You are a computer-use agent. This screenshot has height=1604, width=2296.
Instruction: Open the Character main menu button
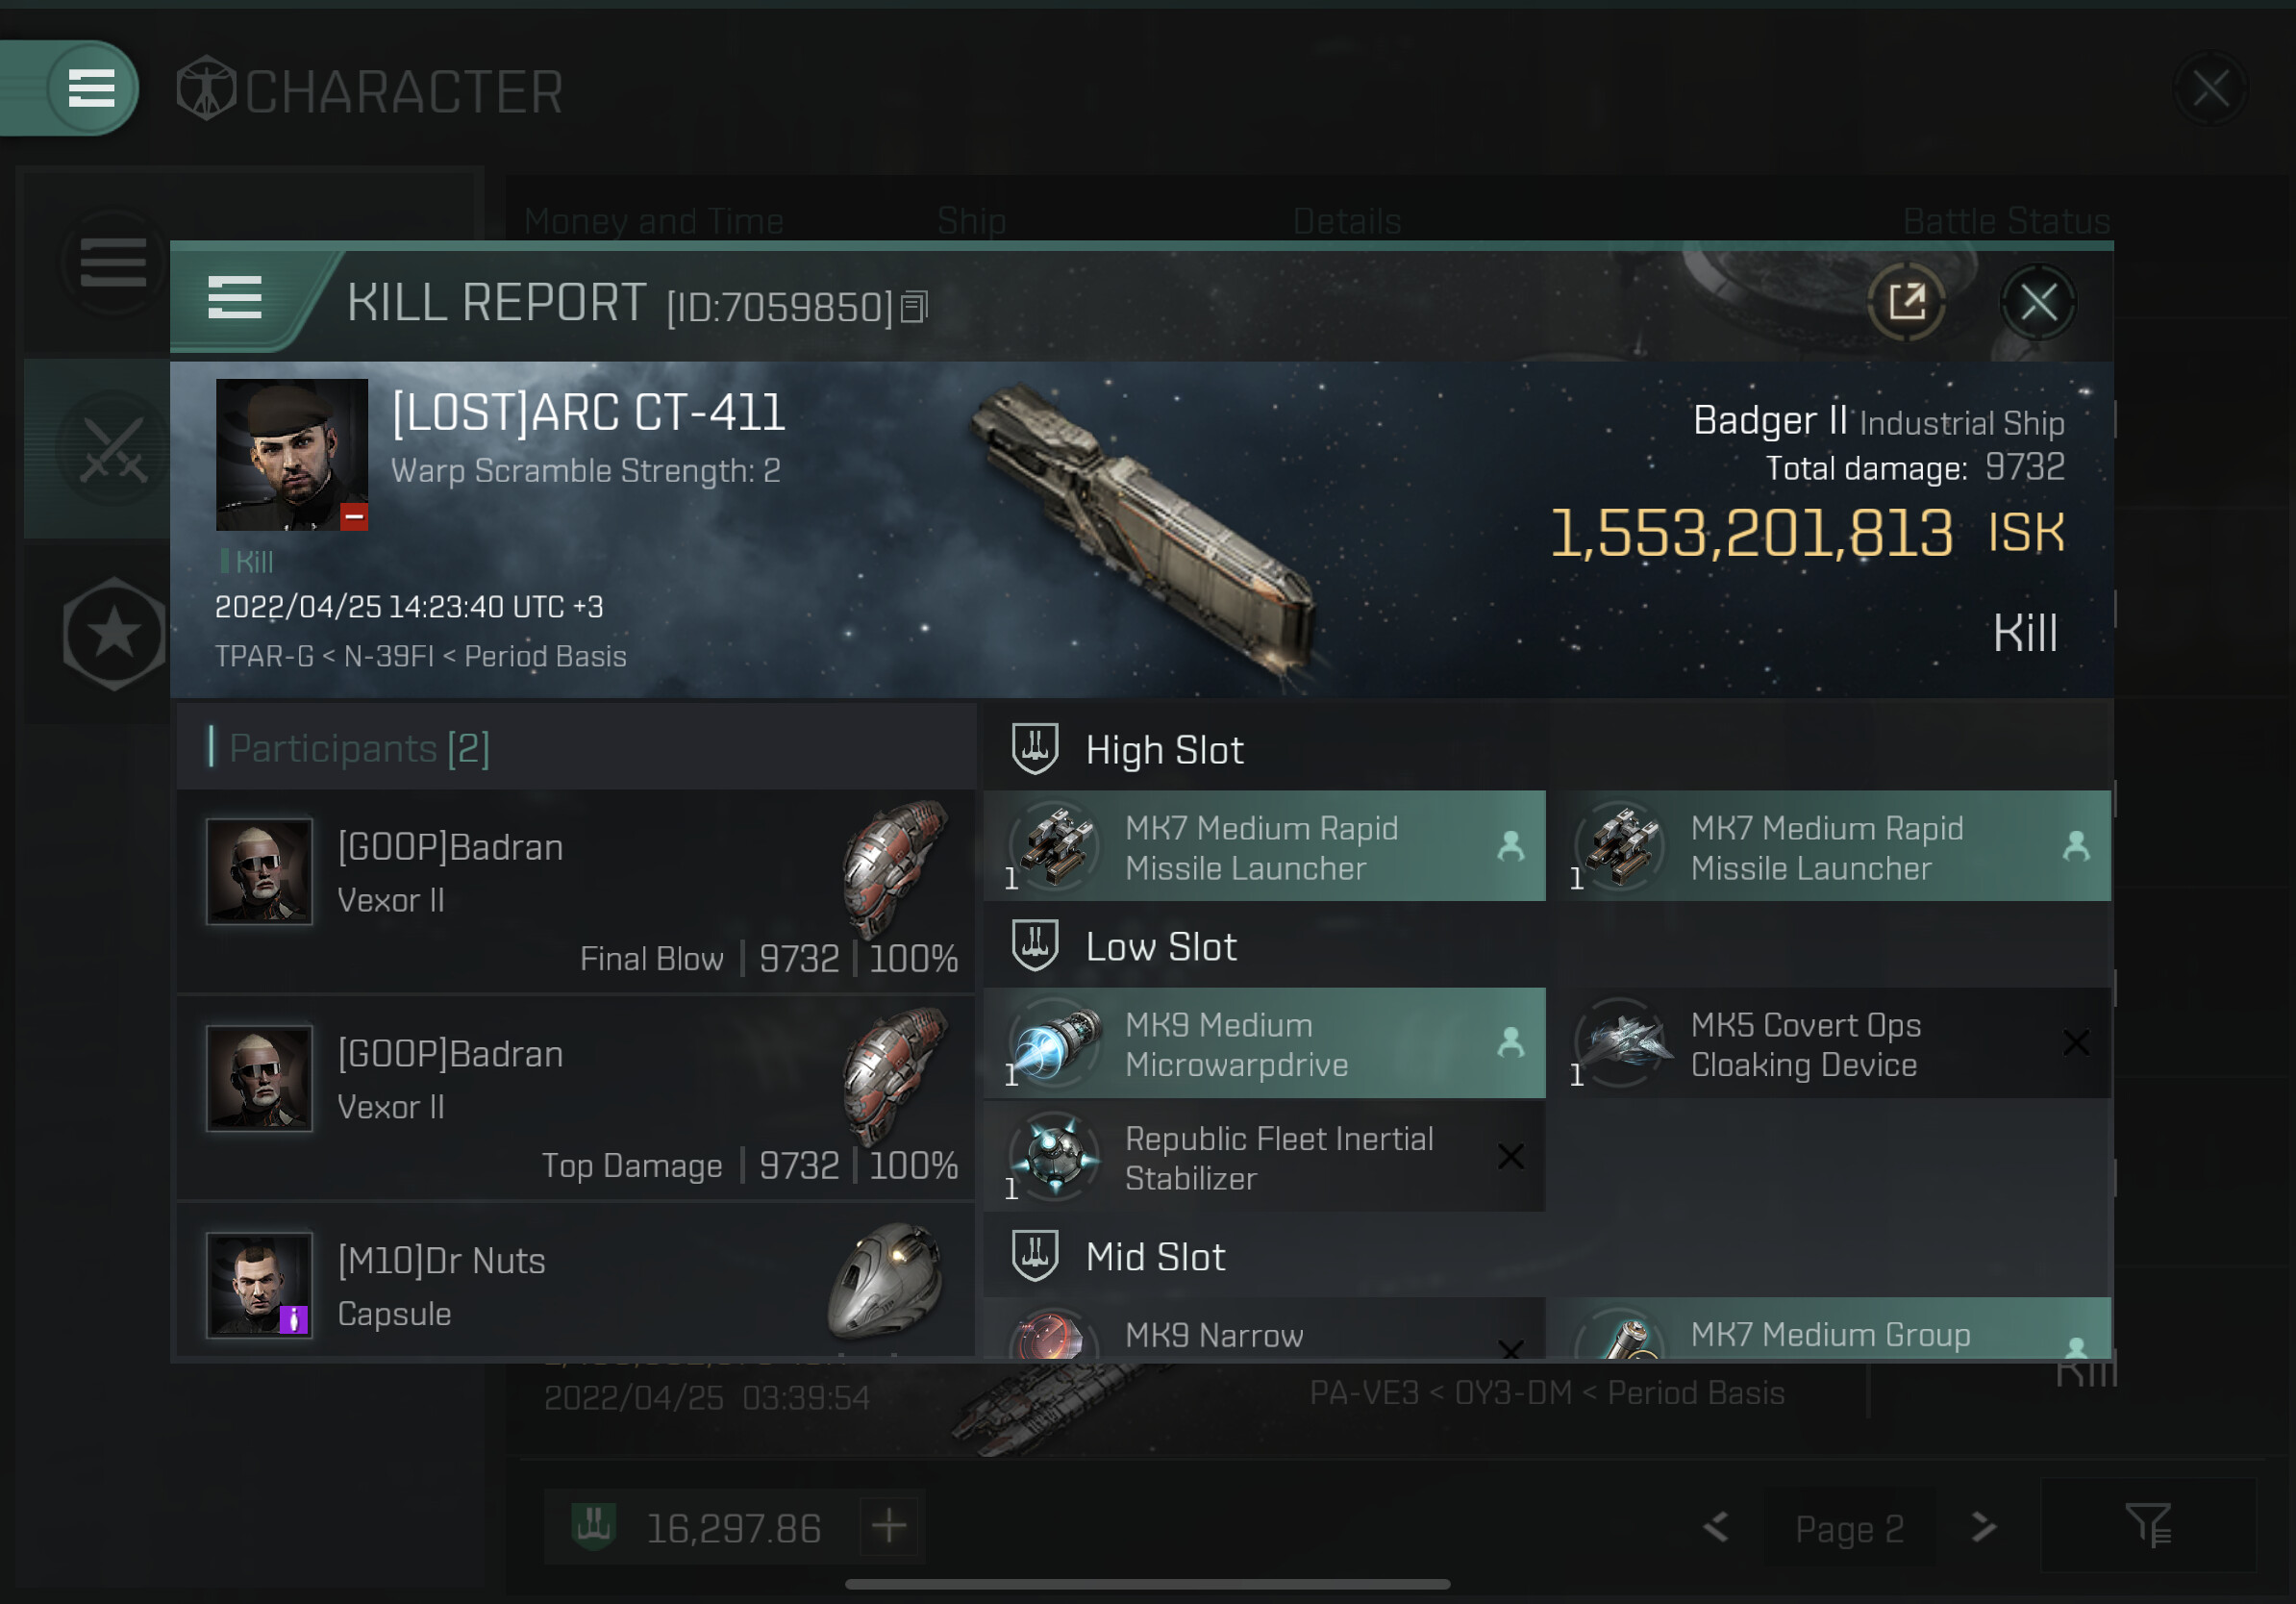91,88
